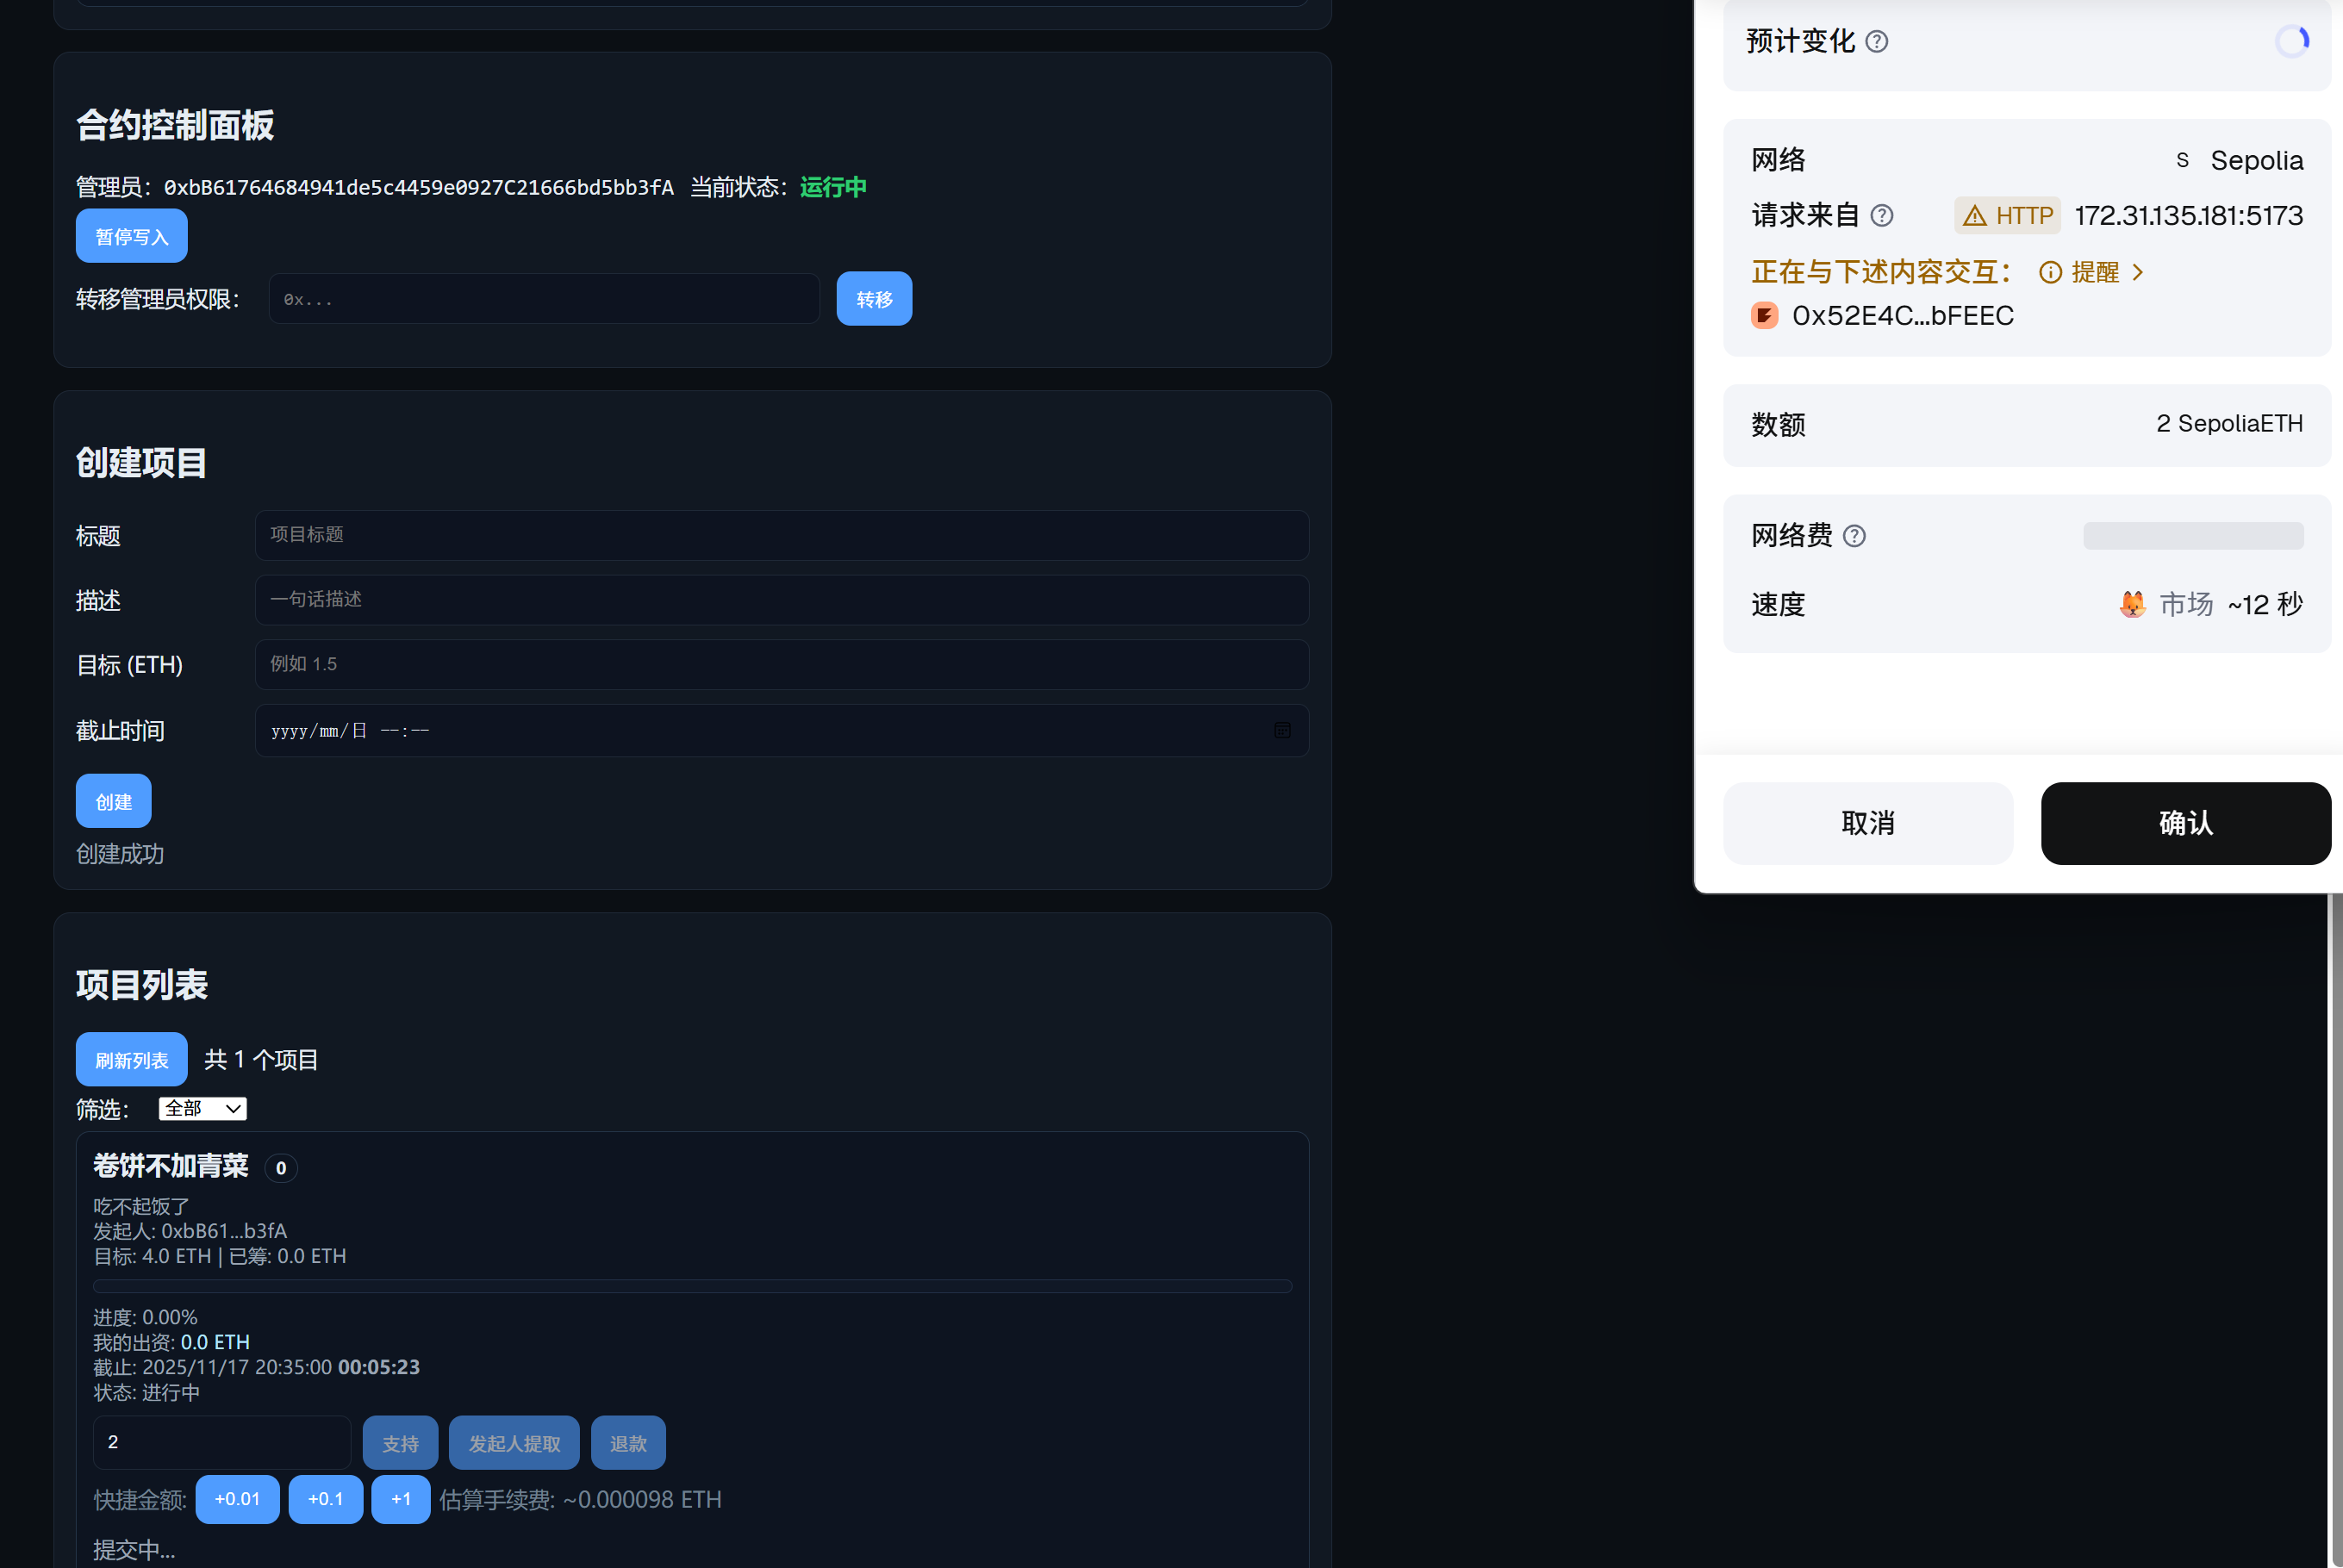
Task: Click contract address icon for 0x52E4C...bFEEC
Action: pyautogui.click(x=1765, y=316)
